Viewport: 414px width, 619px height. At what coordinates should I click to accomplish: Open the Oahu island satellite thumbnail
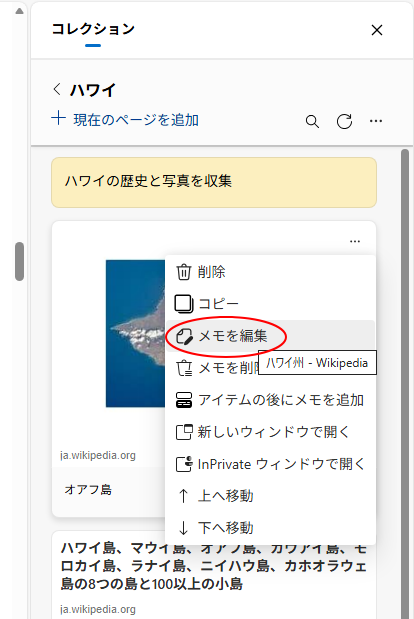tap(135, 334)
